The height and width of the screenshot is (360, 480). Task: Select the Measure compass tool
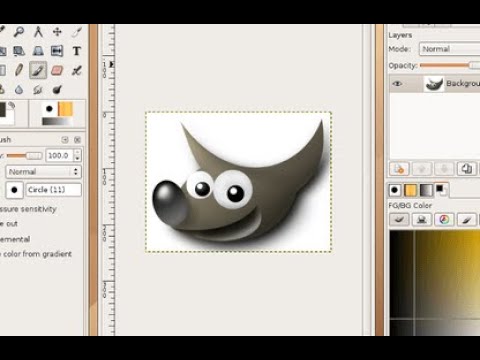pos(38,32)
